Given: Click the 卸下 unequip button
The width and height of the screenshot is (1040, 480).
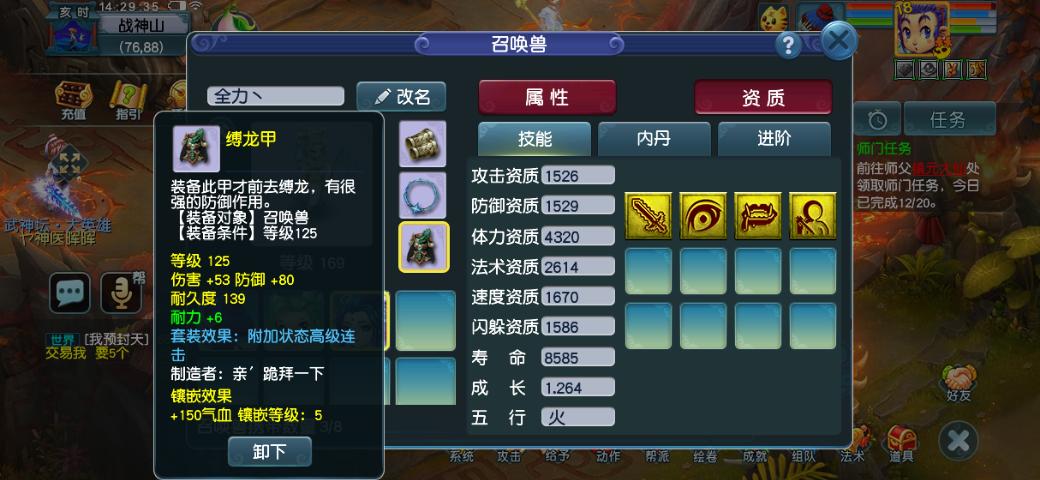Looking at the screenshot, I should tap(269, 451).
